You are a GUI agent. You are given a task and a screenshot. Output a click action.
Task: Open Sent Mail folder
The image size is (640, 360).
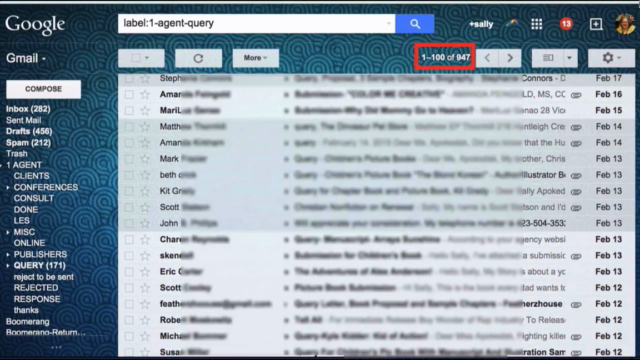tap(24, 120)
